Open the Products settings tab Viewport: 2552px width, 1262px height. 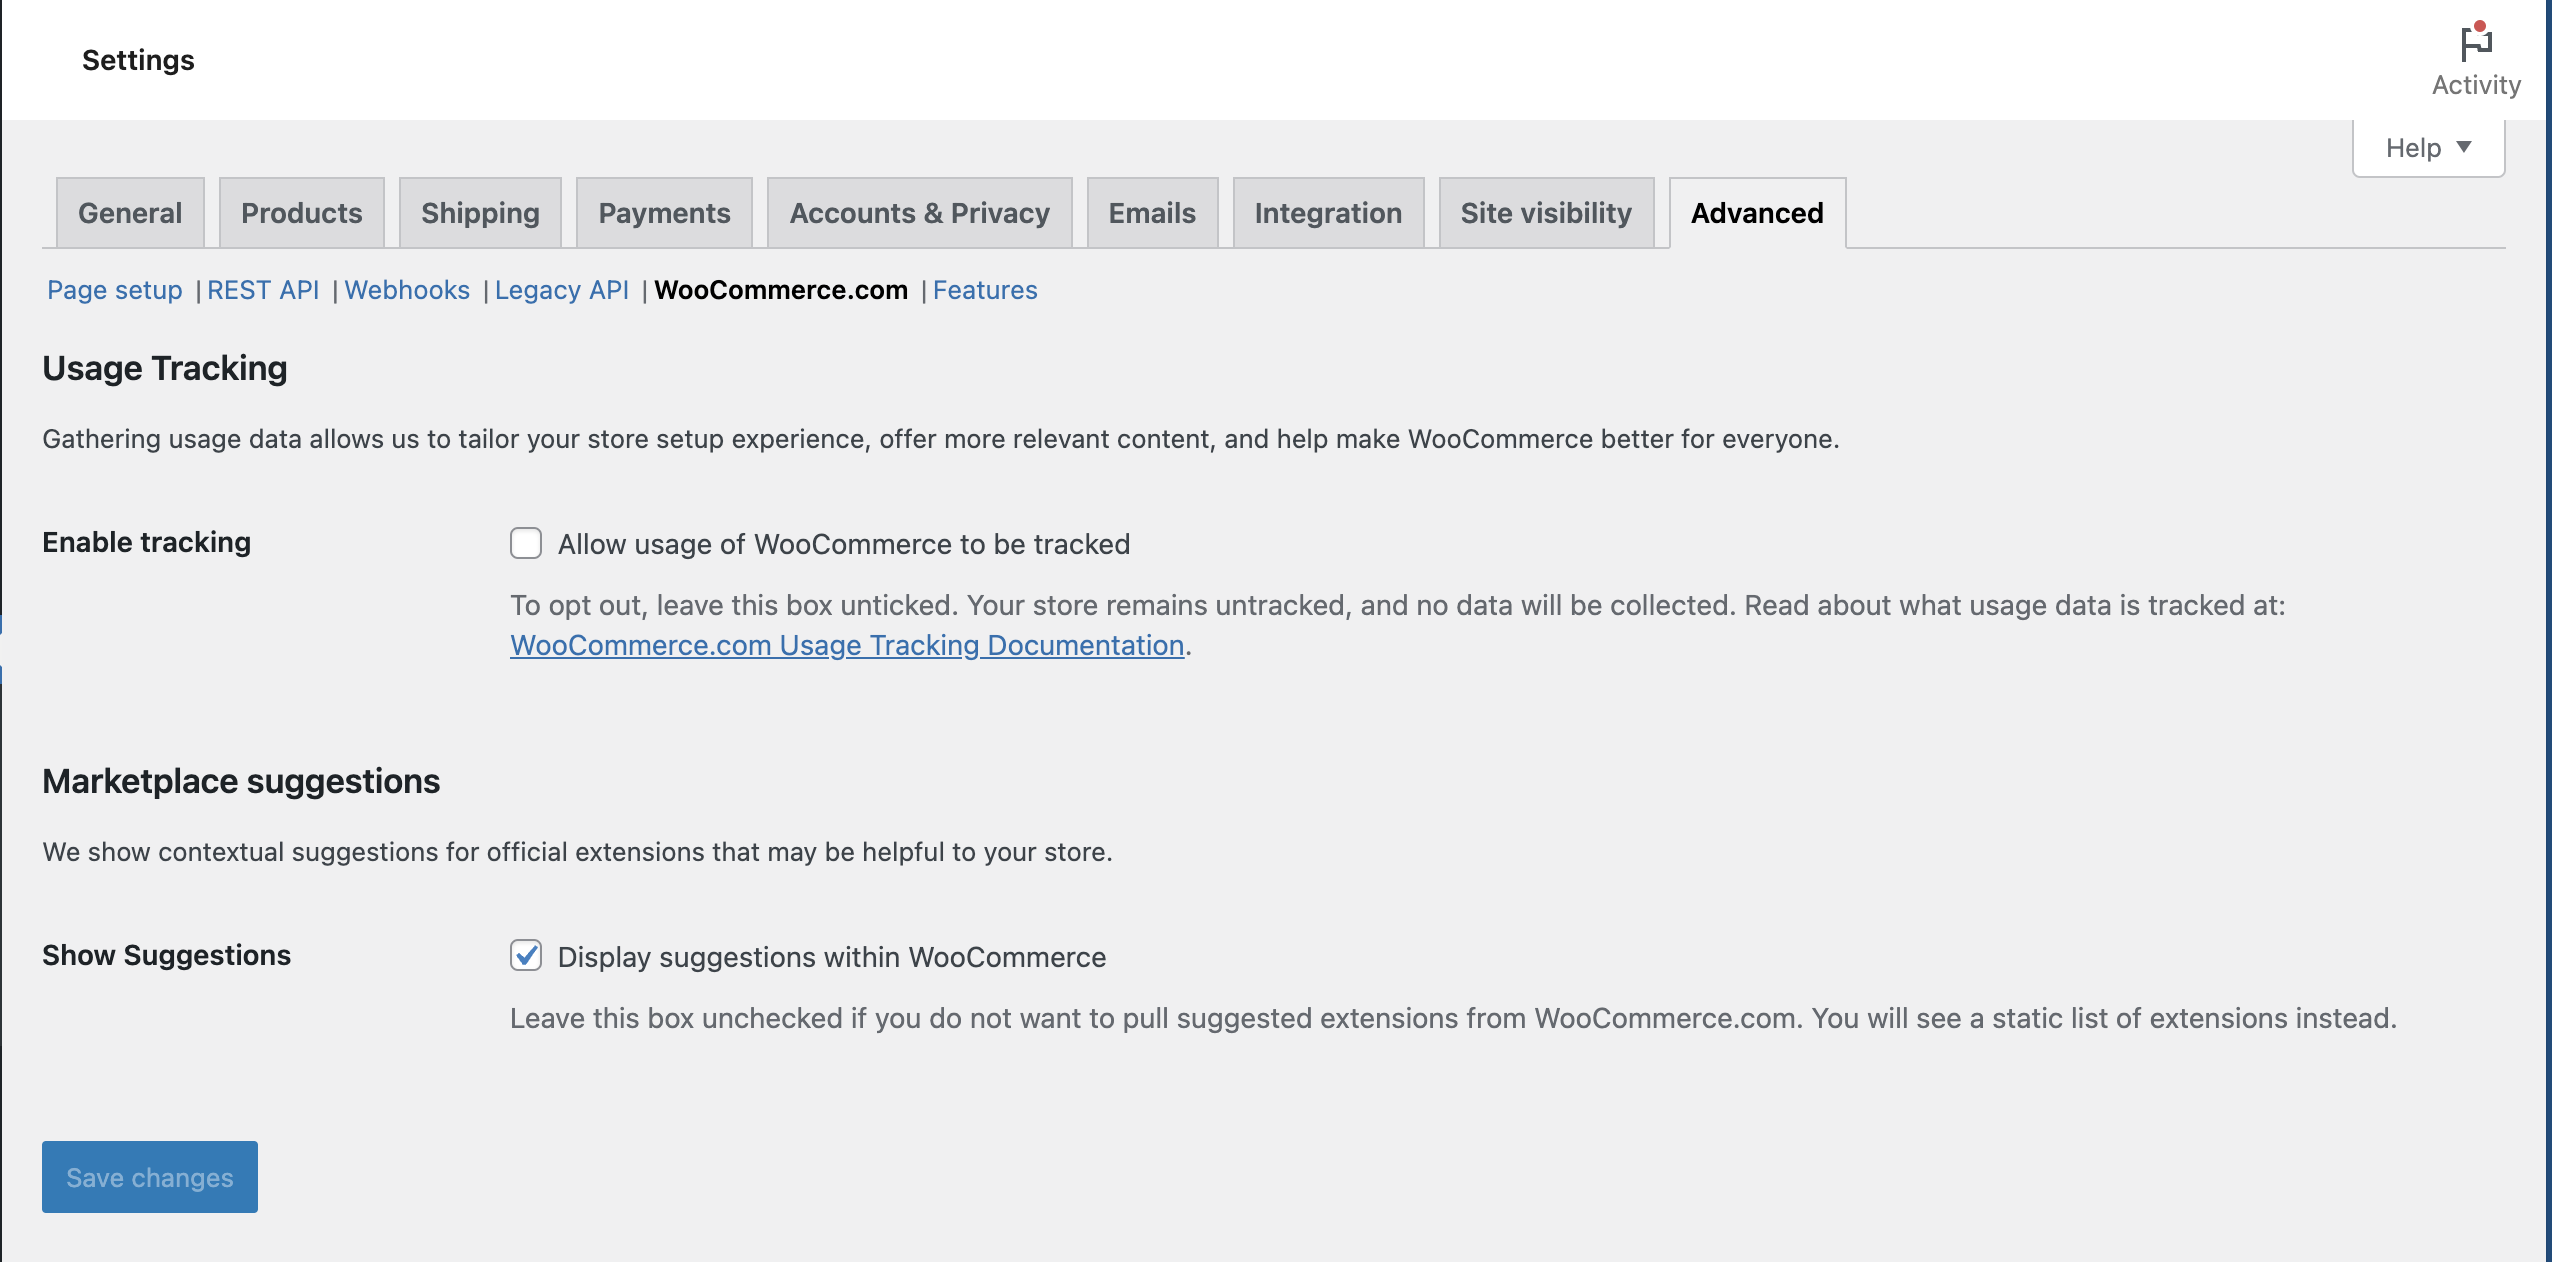click(301, 212)
